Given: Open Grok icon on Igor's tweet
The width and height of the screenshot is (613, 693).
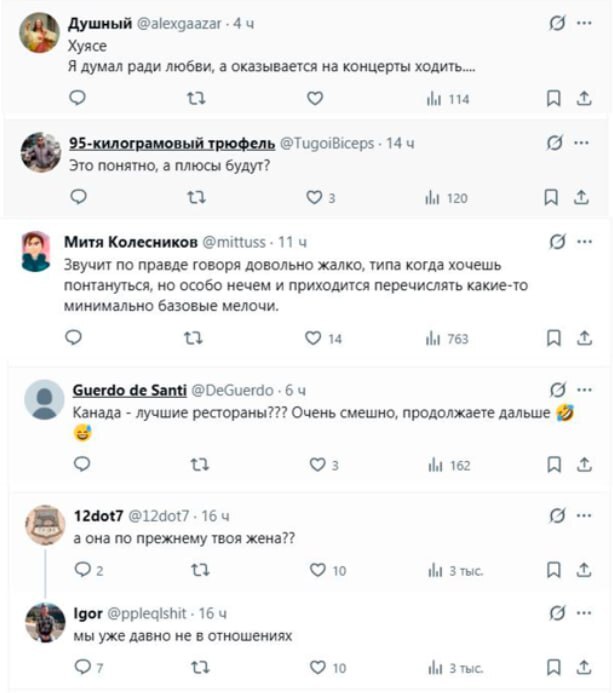Looking at the screenshot, I should [557, 612].
